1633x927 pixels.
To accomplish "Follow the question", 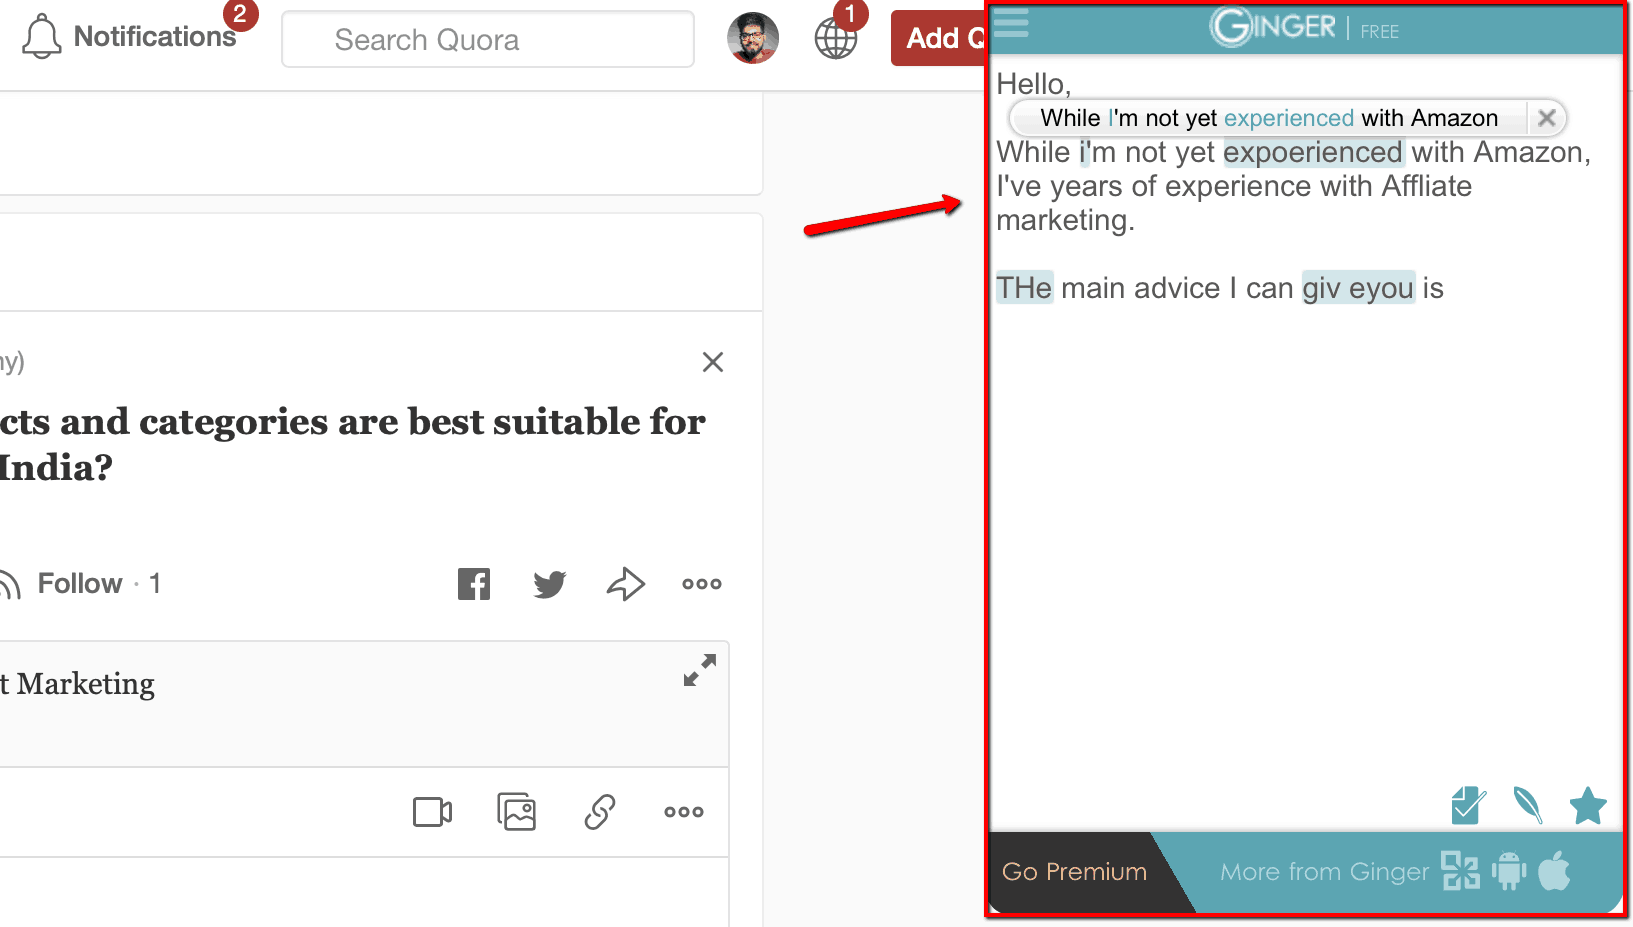I will click(79, 583).
